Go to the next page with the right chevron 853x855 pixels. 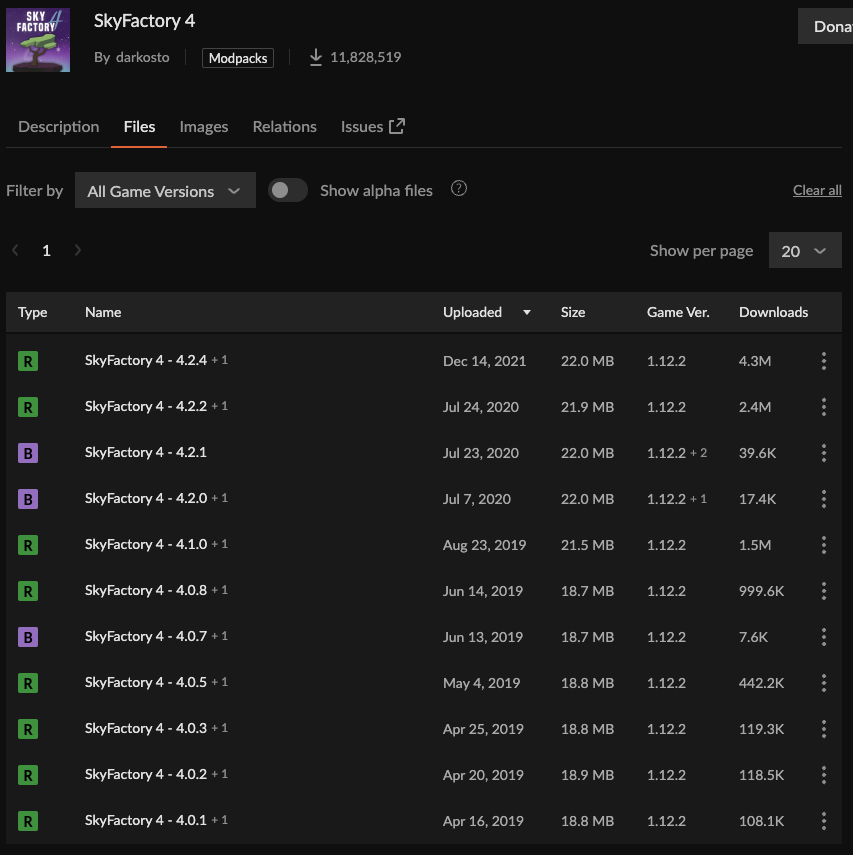point(77,250)
